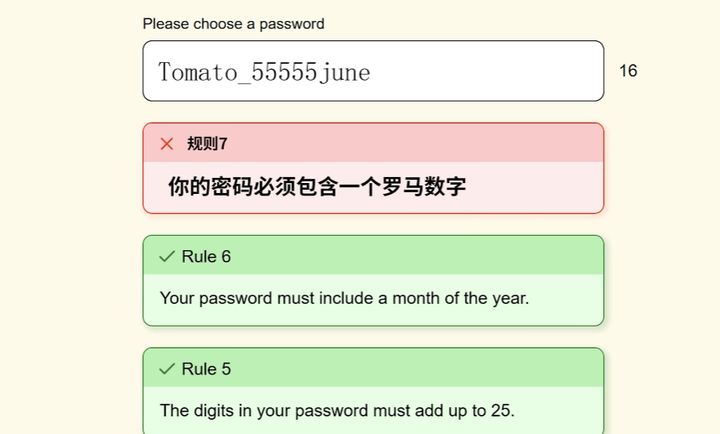Select the Rule 6 header label
Image resolution: width=720 pixels, height=434 pixels.
point(206,256)
